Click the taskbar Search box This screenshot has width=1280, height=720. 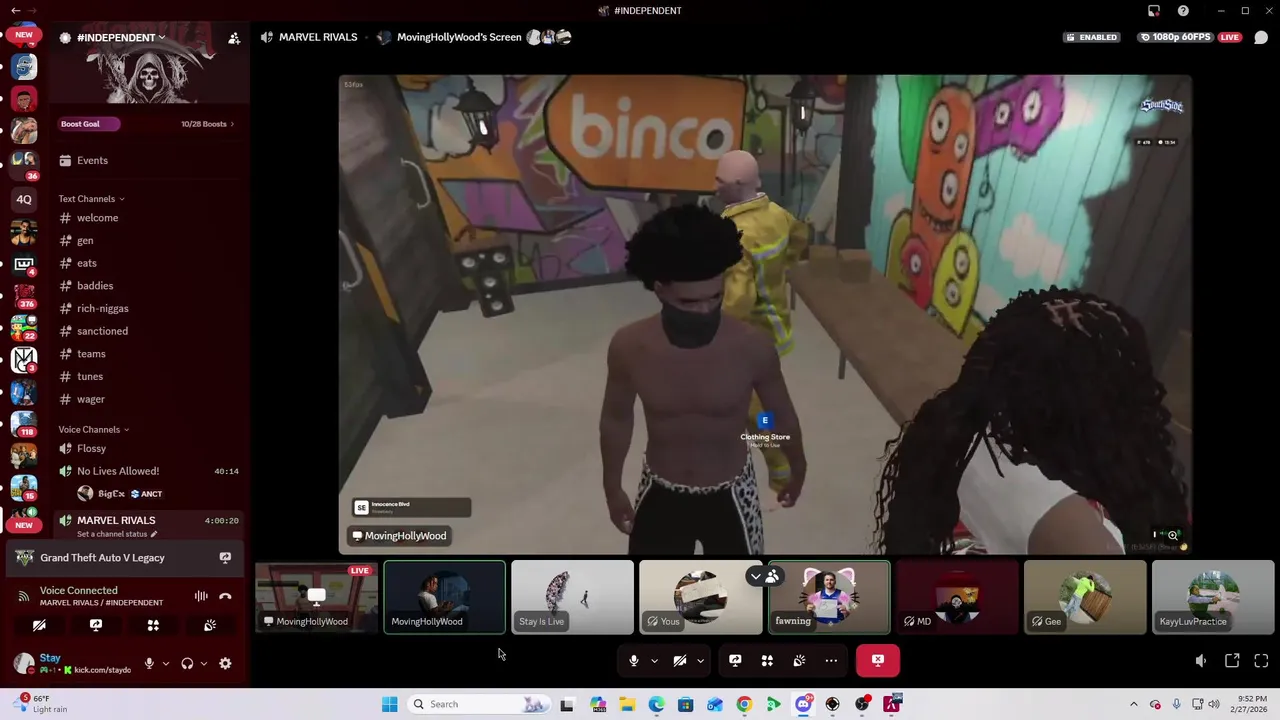480,704
